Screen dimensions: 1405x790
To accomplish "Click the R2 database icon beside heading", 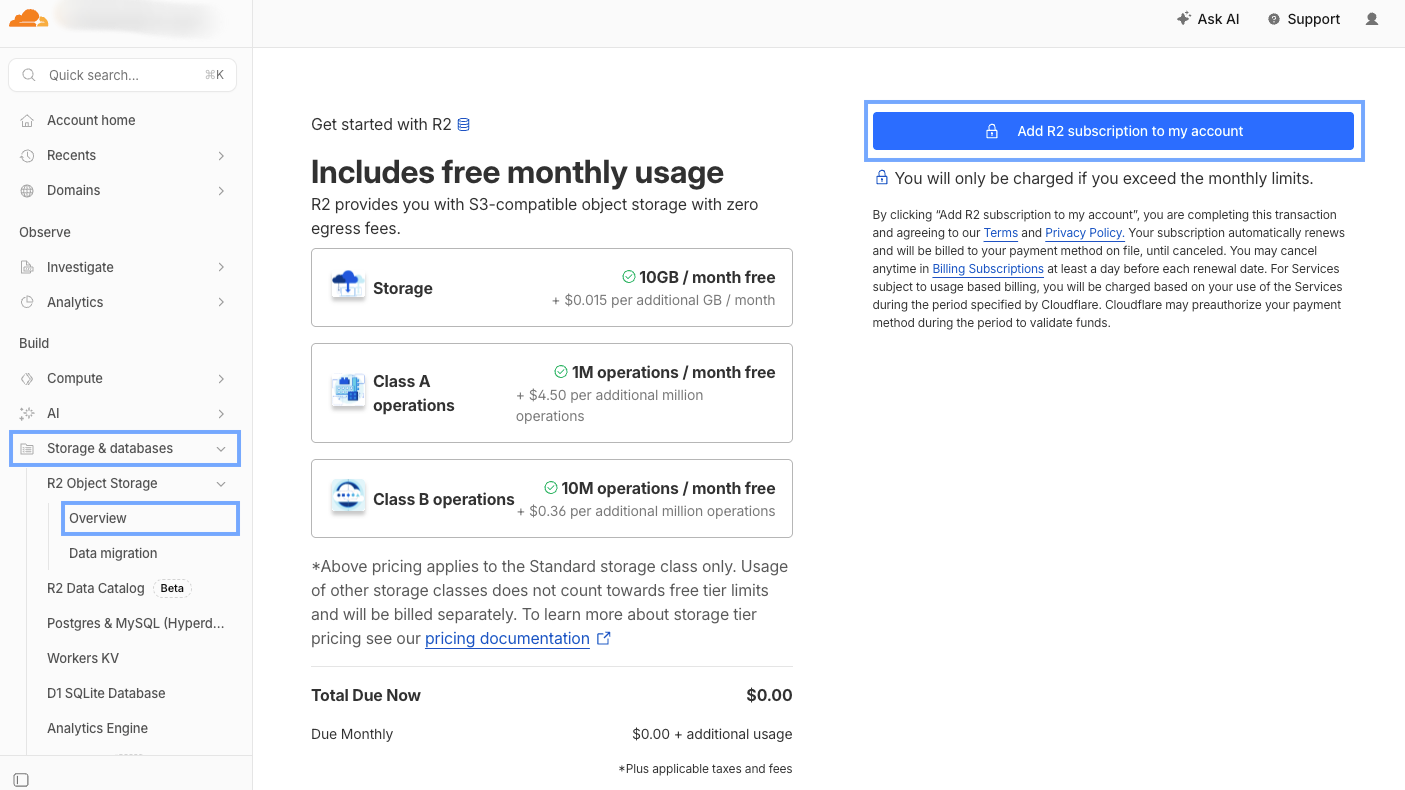I will click(464, 125).
